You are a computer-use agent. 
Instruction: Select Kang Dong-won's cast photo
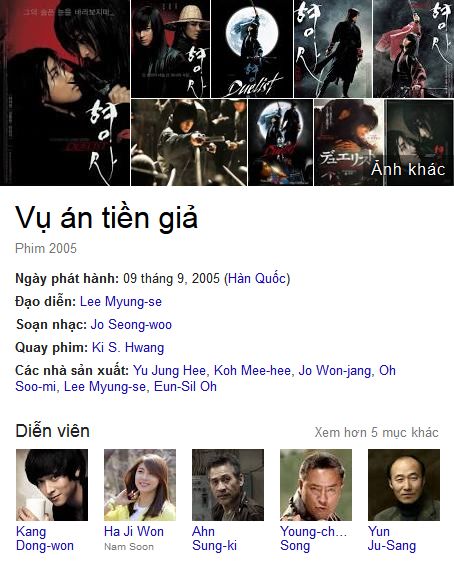52,485
